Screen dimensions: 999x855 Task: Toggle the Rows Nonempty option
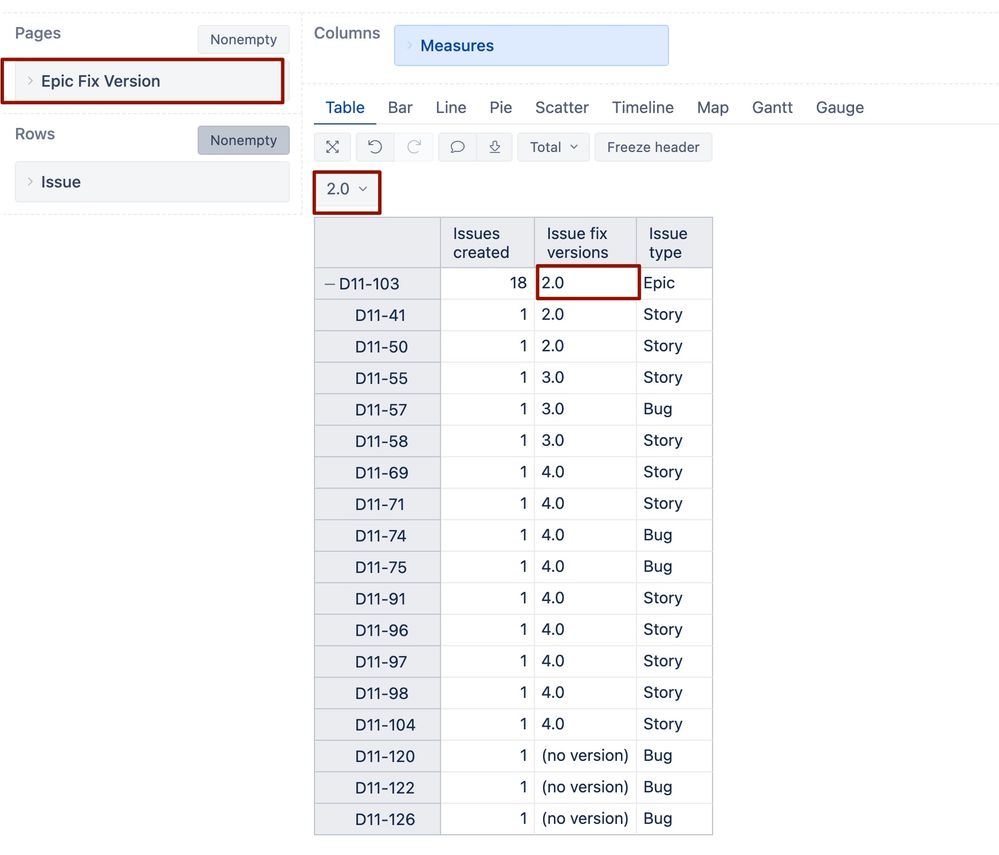[243, 140]
